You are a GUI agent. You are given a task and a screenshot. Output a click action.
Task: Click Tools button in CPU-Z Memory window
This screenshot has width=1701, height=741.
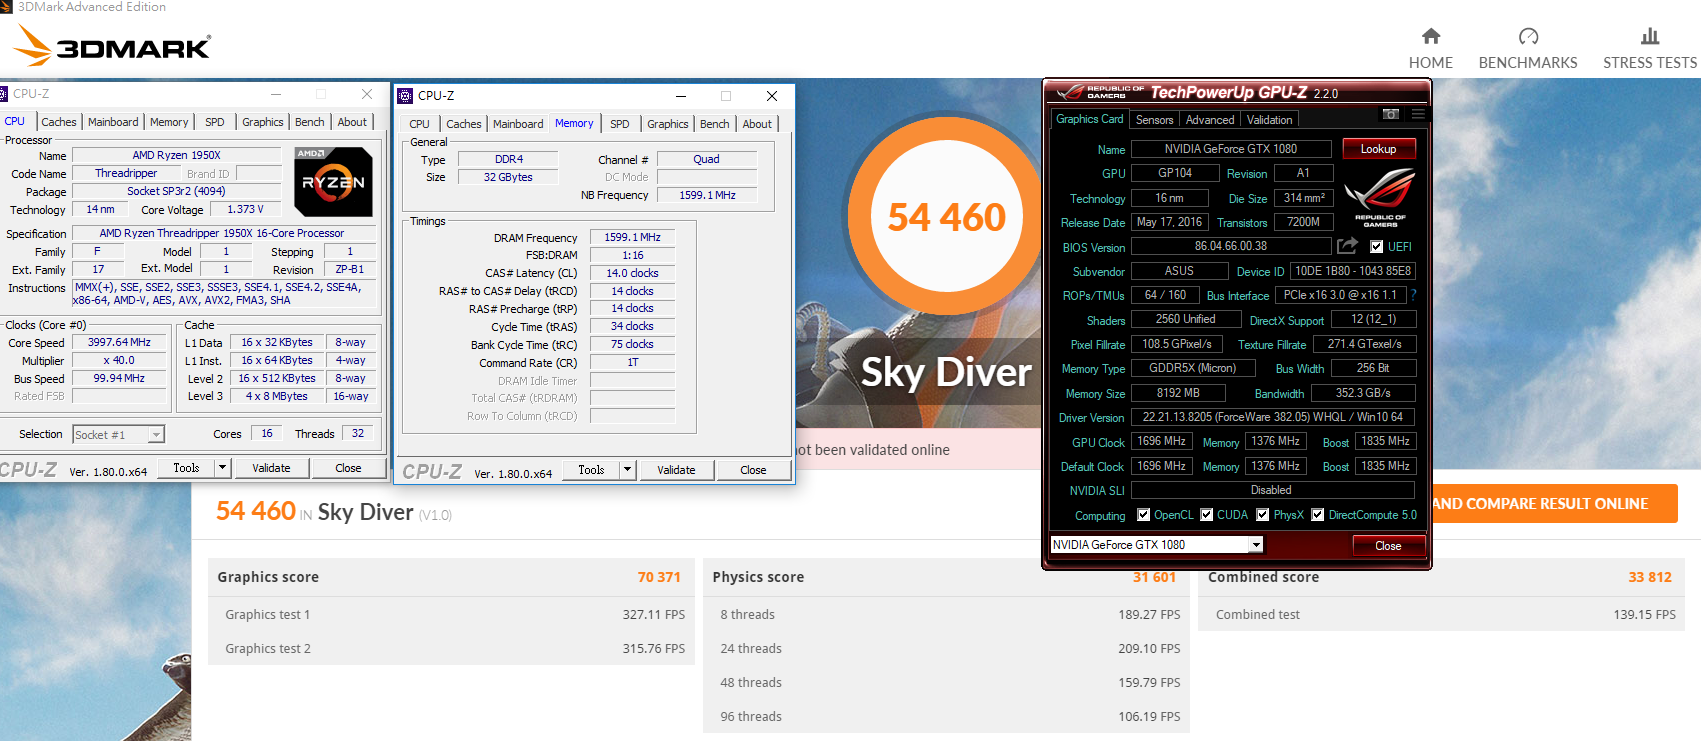[591, 469]
